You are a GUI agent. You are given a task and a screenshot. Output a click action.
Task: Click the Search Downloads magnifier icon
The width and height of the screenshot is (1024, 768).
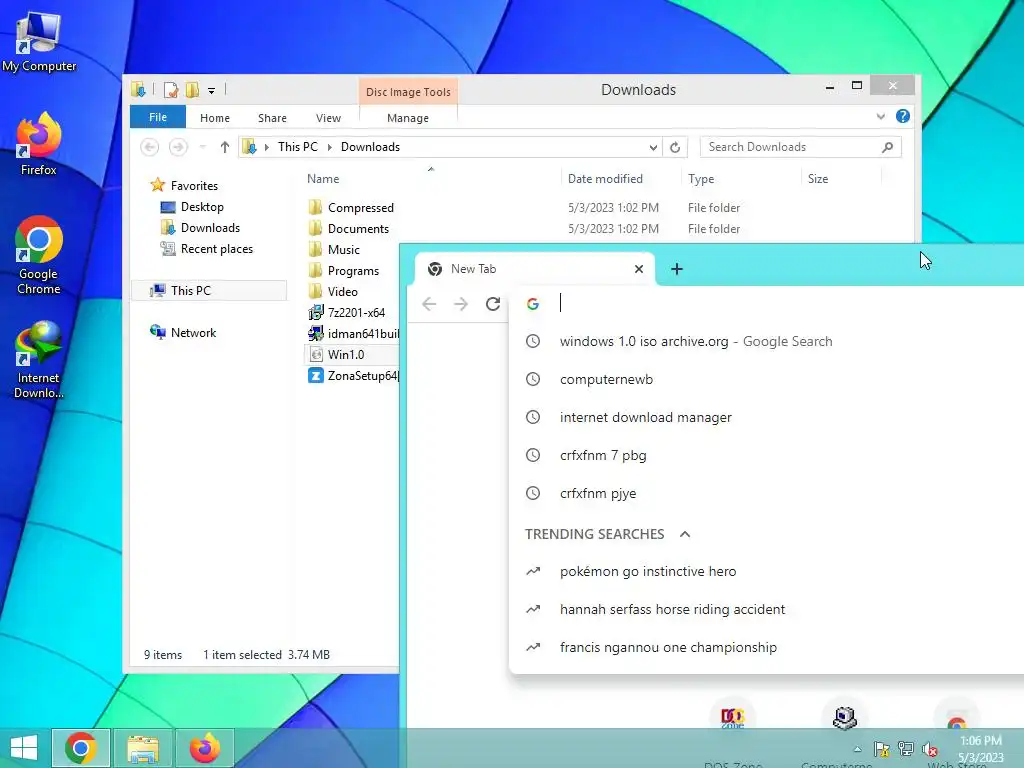(887, 147)
